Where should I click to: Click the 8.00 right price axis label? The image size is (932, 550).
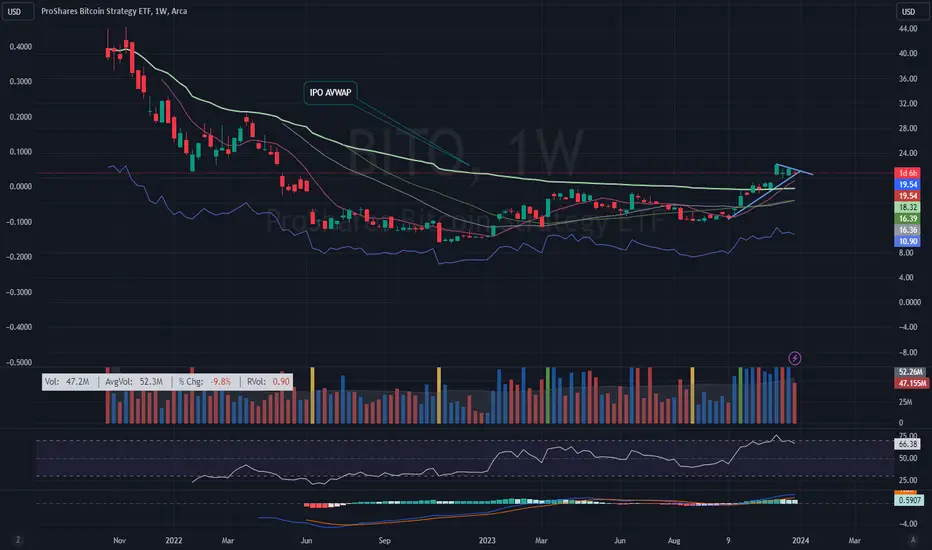coord(906,253)
